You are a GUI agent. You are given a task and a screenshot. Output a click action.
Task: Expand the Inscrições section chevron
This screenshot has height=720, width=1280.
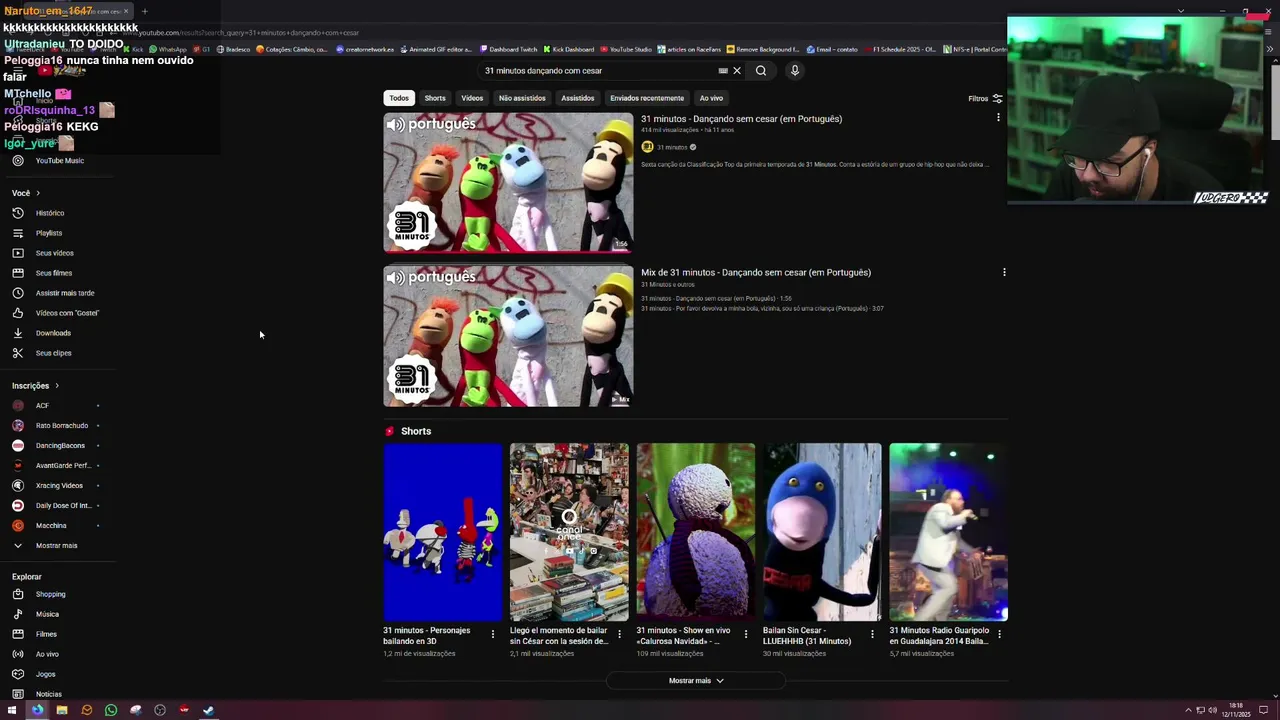point(57,385)
